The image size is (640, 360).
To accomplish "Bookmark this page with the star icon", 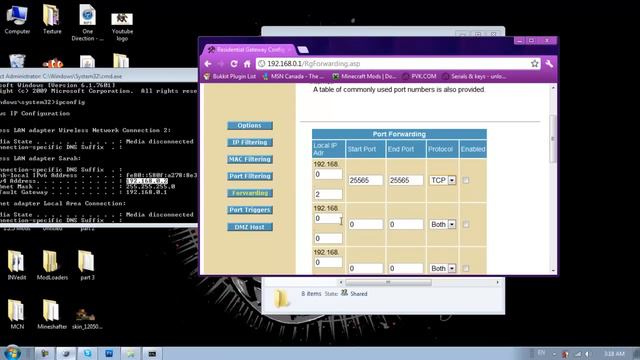I will 535,64.
